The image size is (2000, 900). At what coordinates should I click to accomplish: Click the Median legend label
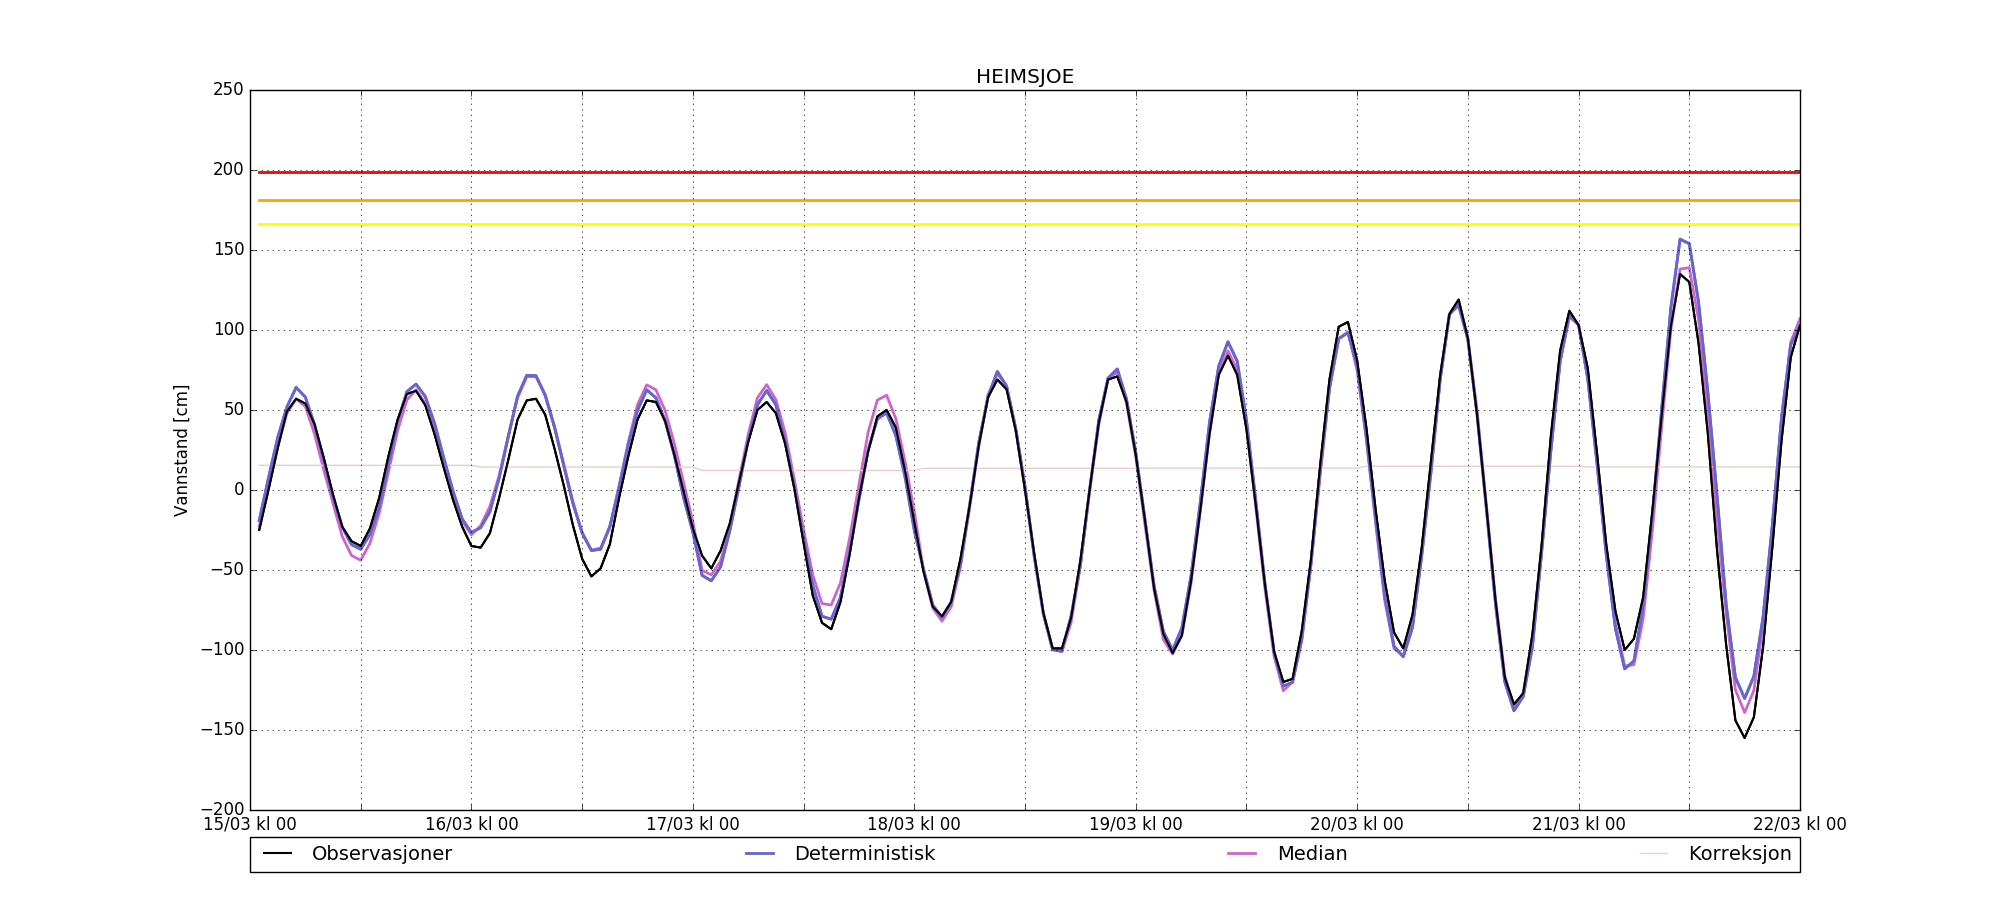pyautogui.click(x=1312, y=854)
